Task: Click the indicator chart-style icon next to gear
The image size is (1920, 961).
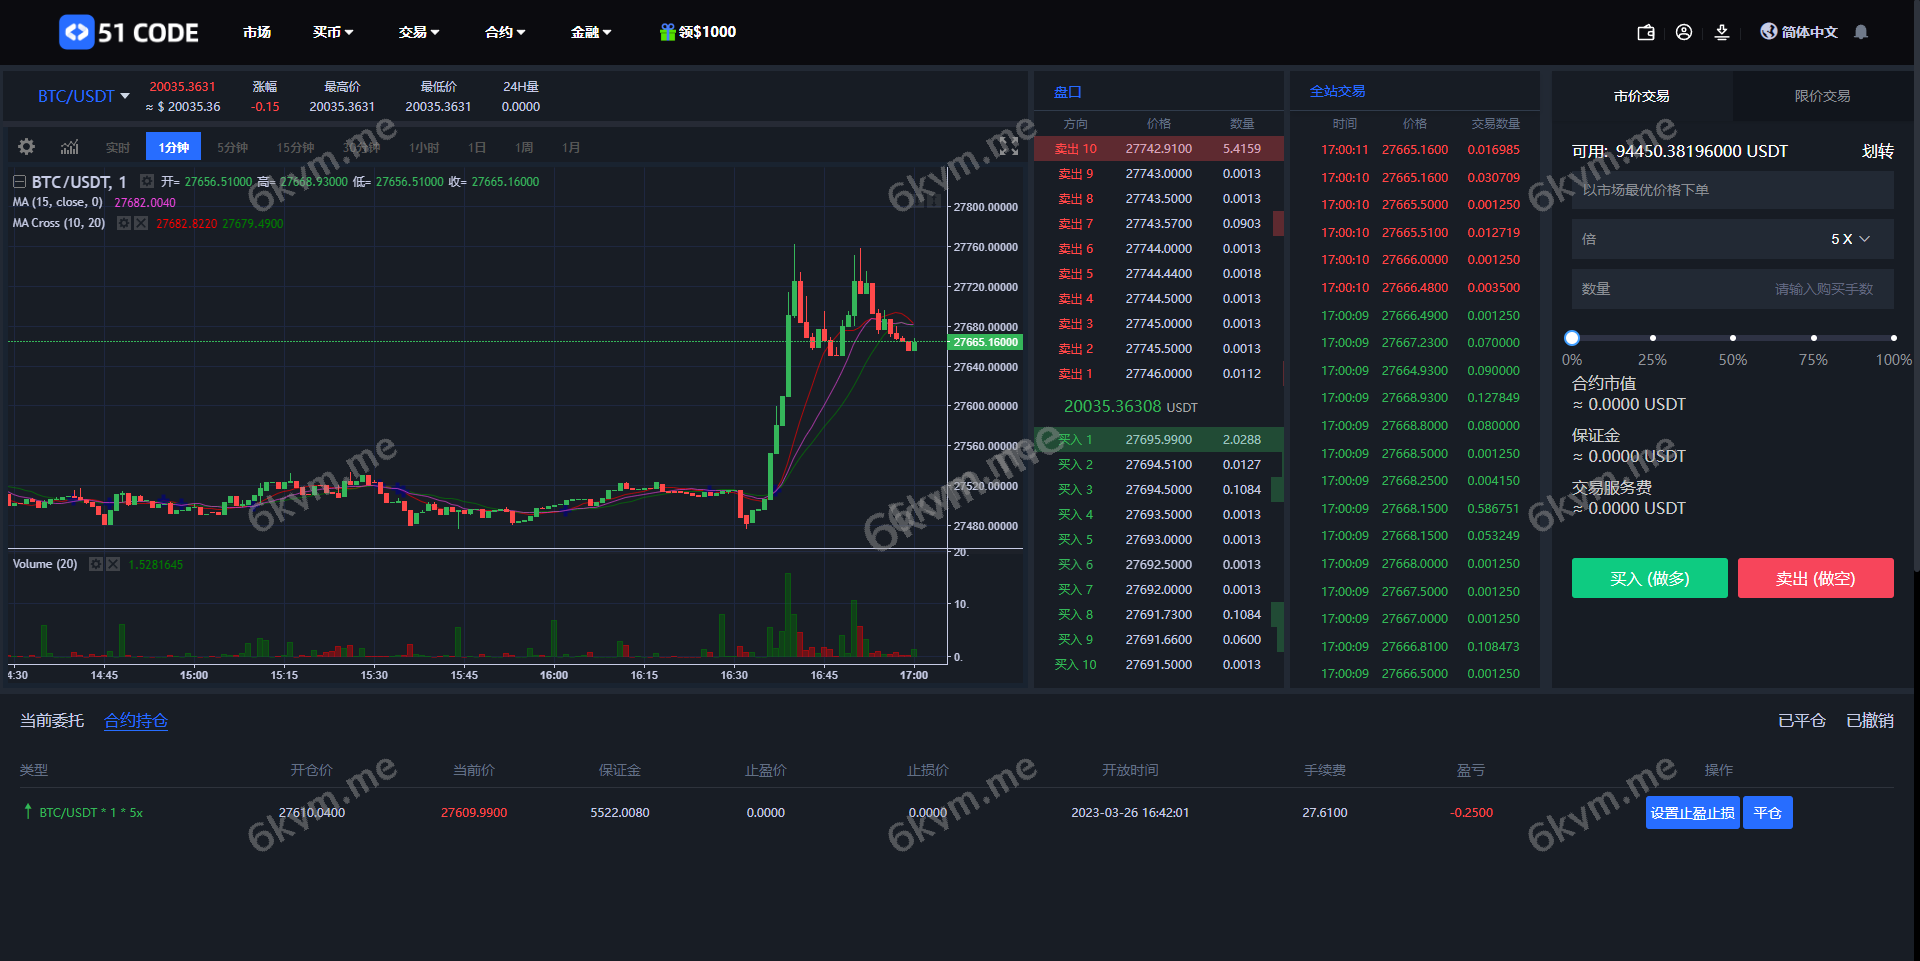Action: point(68,147)
